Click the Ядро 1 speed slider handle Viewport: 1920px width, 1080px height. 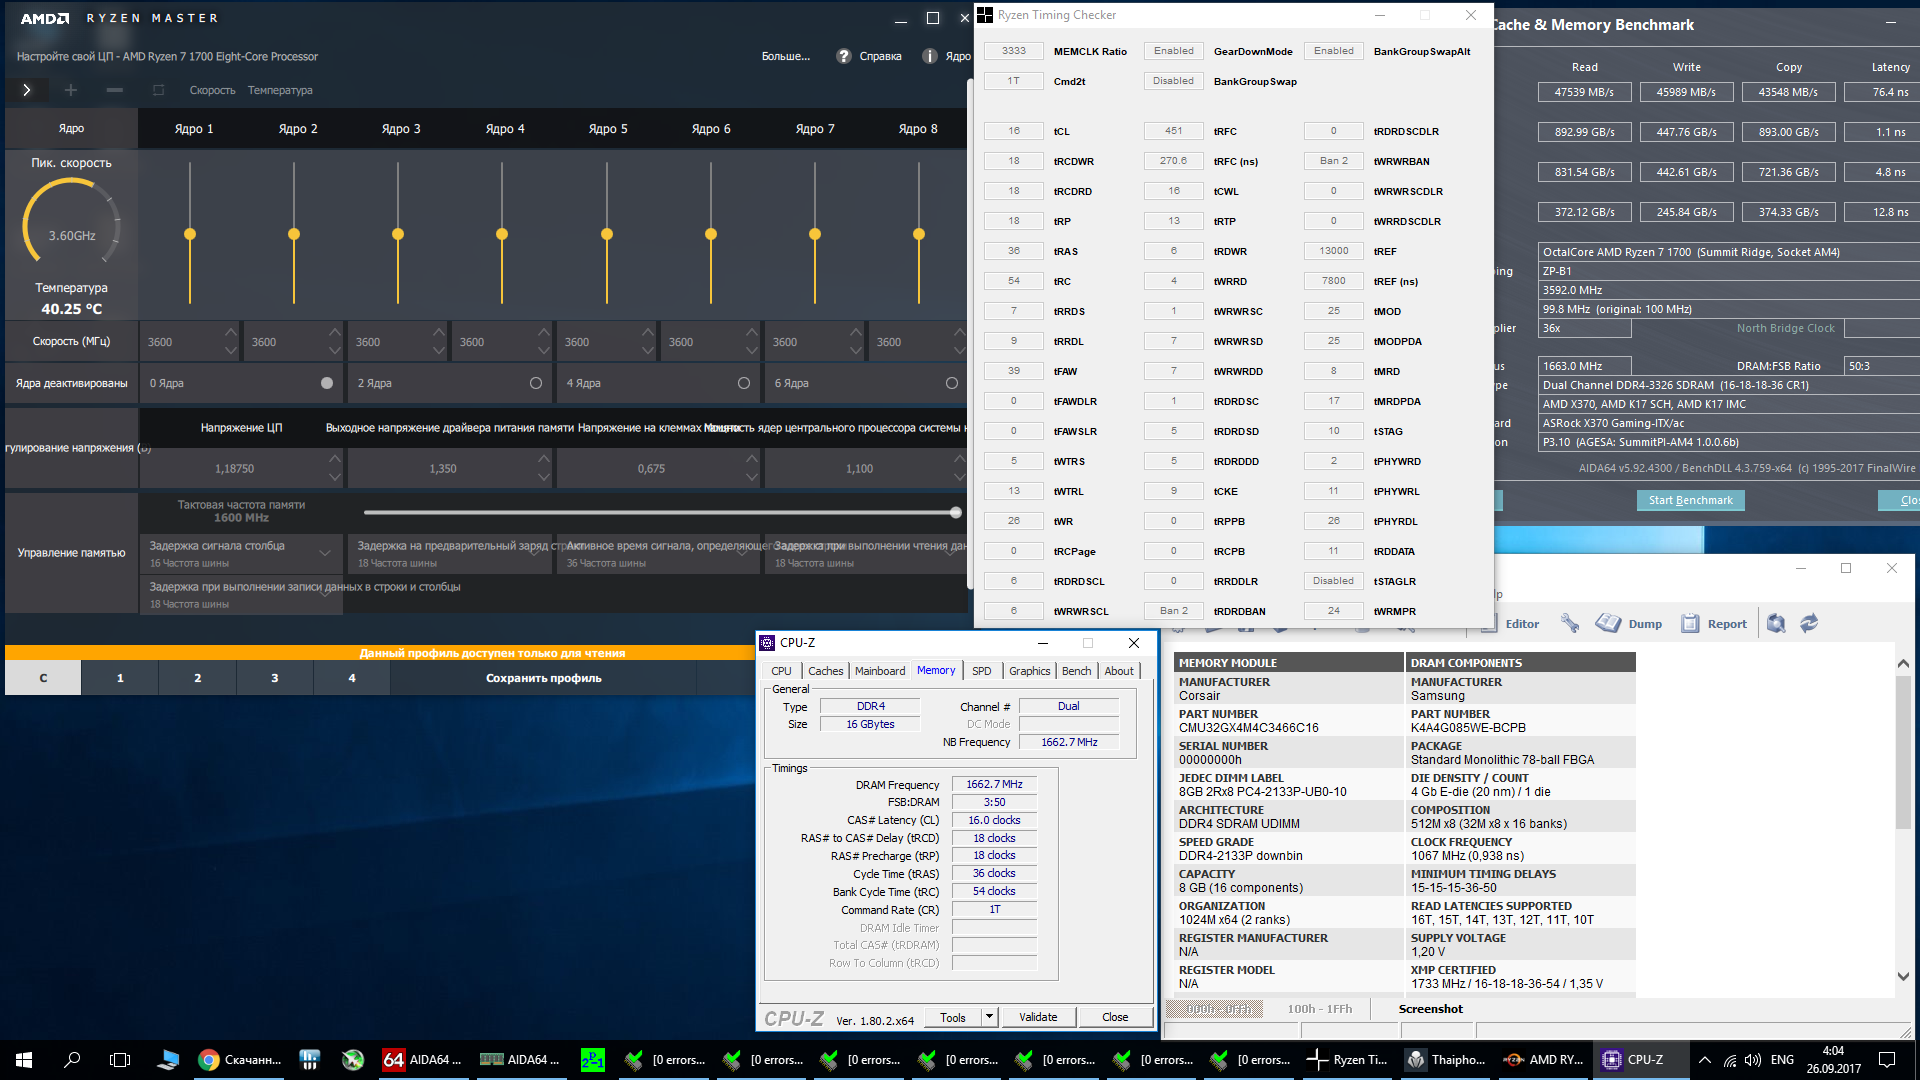tap(190, 234)
